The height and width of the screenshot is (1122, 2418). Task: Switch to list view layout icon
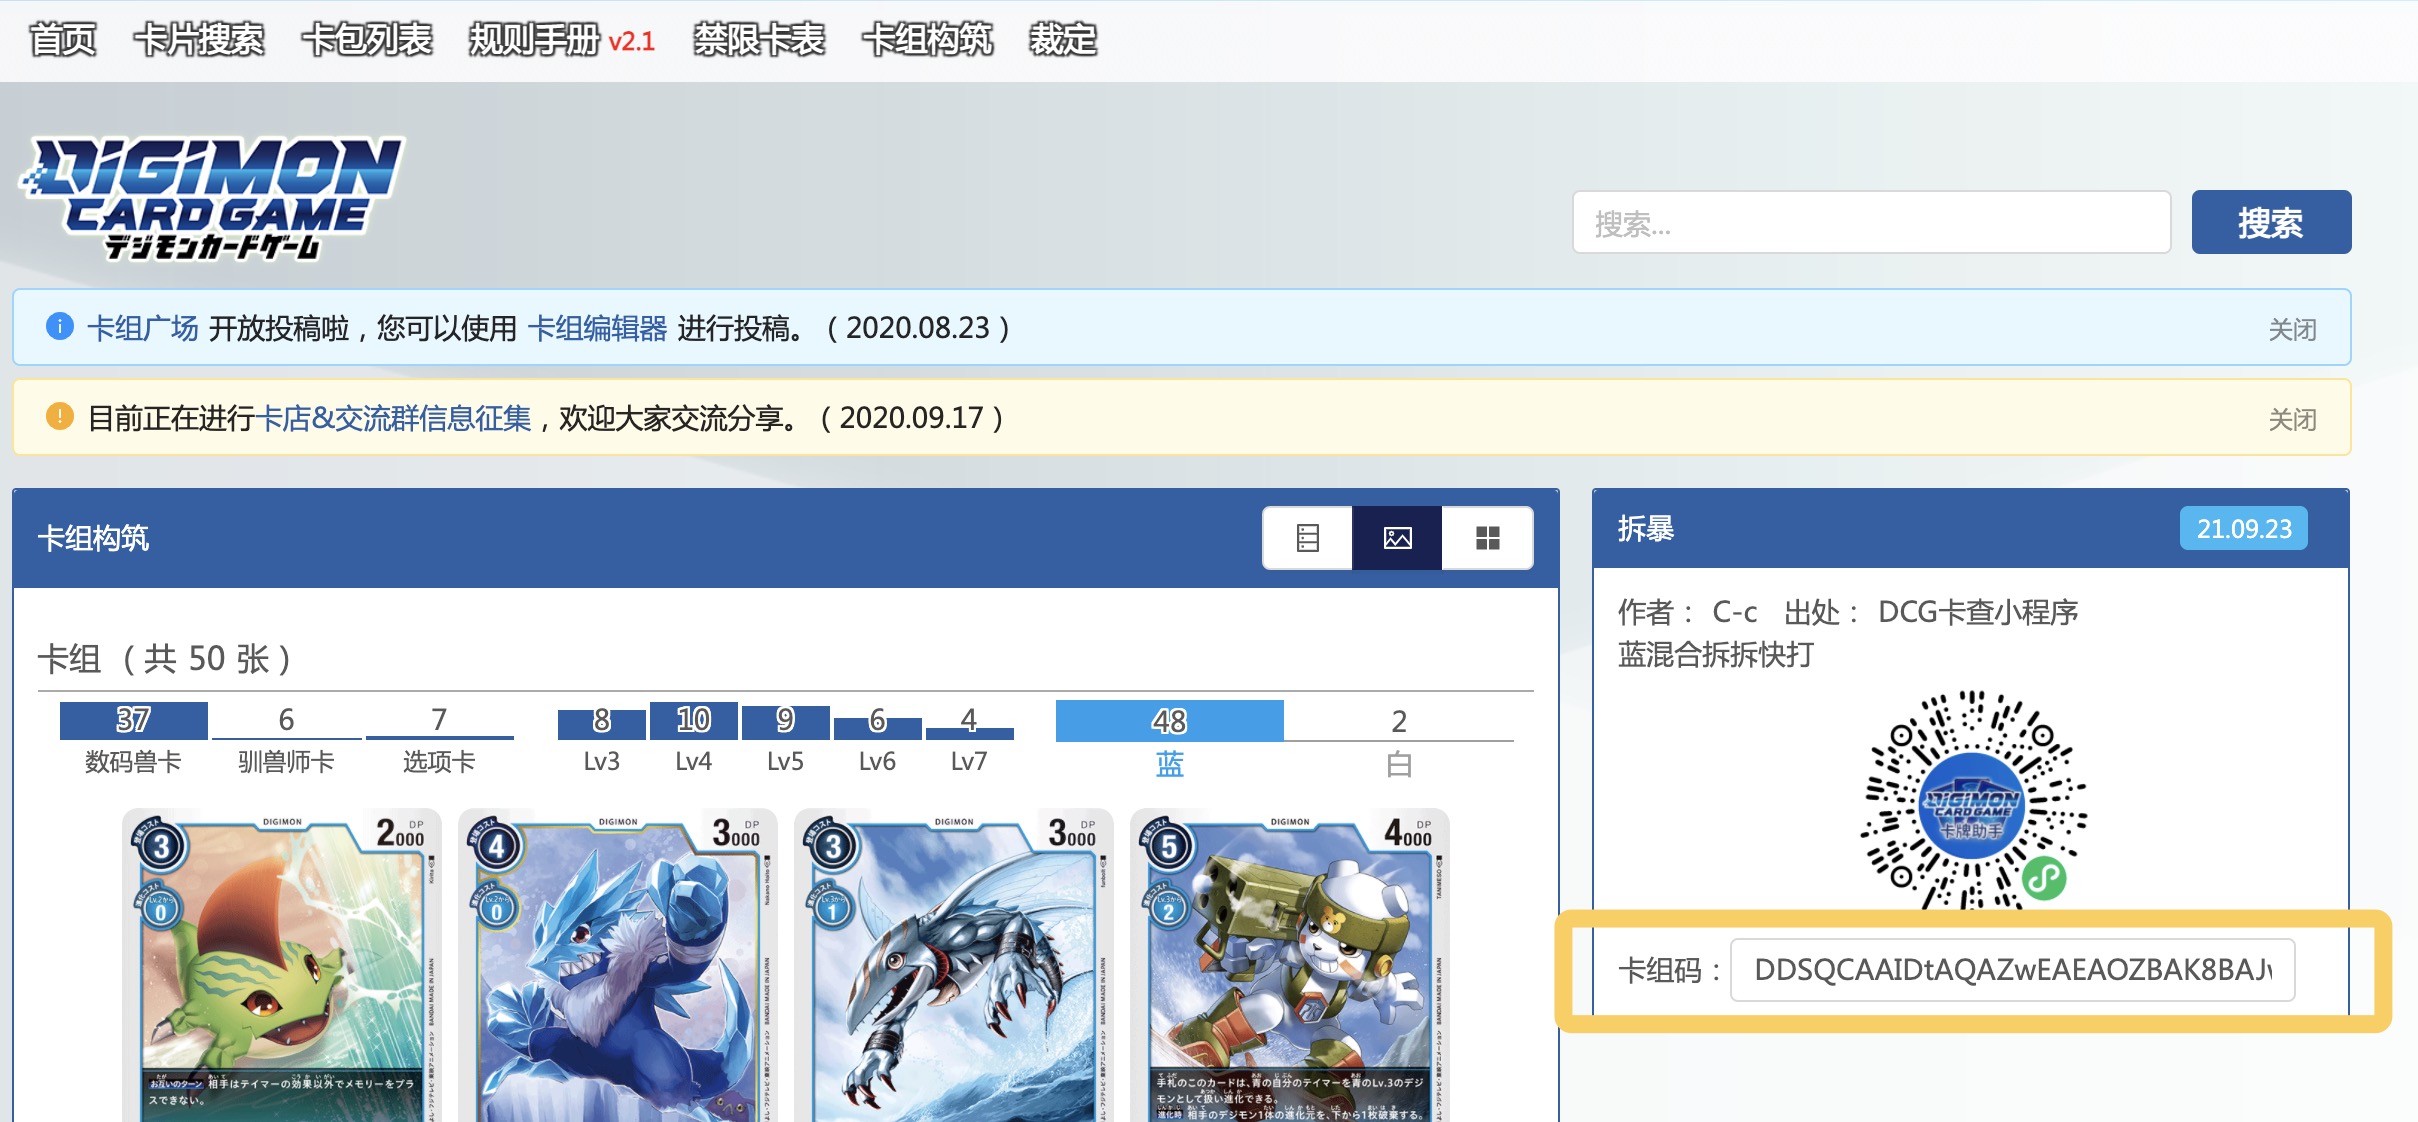[x=1307, y=538]
